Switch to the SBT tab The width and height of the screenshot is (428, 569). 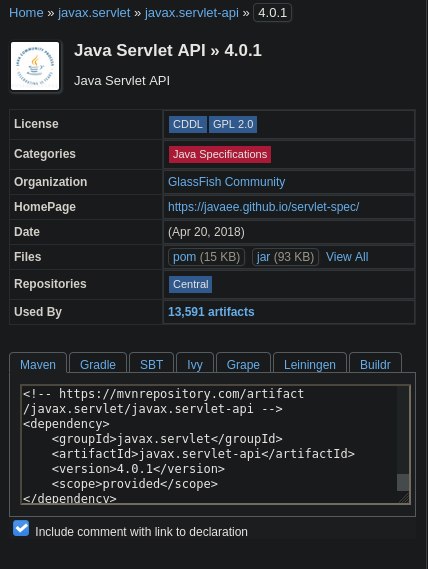pyautogui.click(x=151, y=364)
